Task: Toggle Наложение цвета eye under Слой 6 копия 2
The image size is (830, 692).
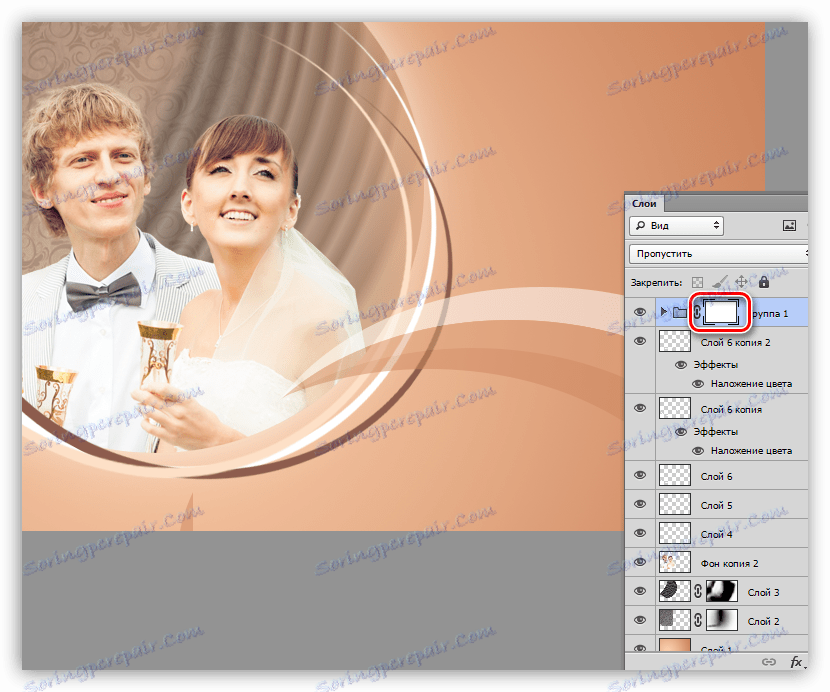Action: tap(698, 383)
